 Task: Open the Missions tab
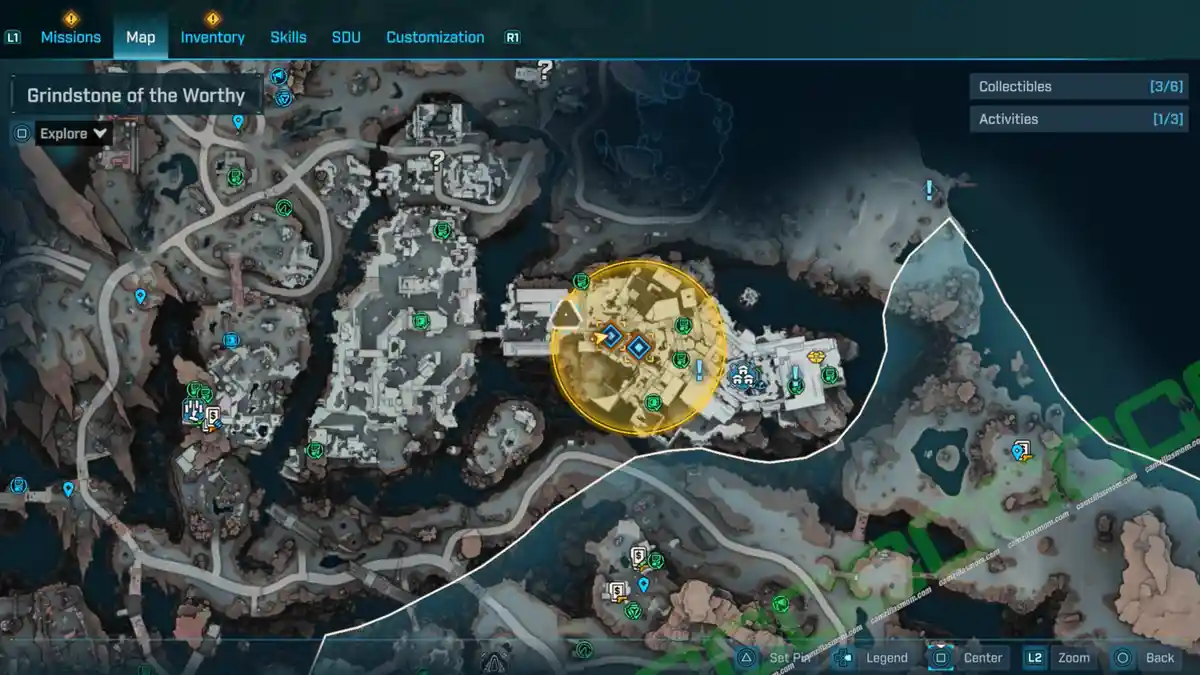(70, 37)
